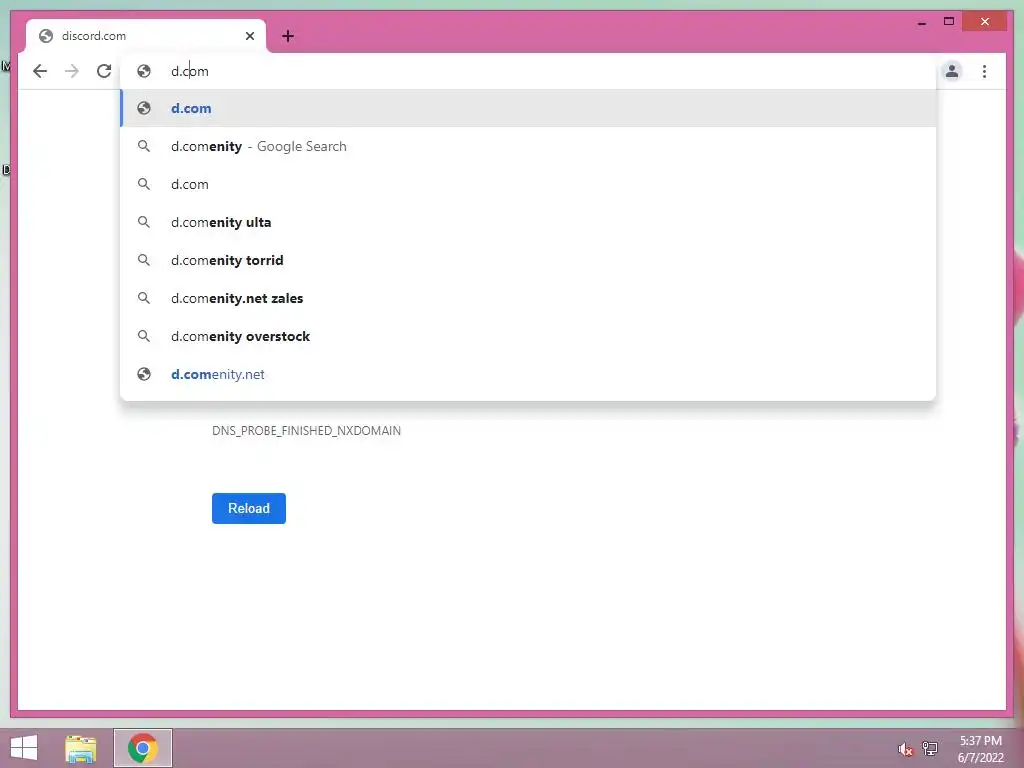Click the forward navigation arrow
Viewport: 1024px width, 768px height.
(x=72, y=71)
